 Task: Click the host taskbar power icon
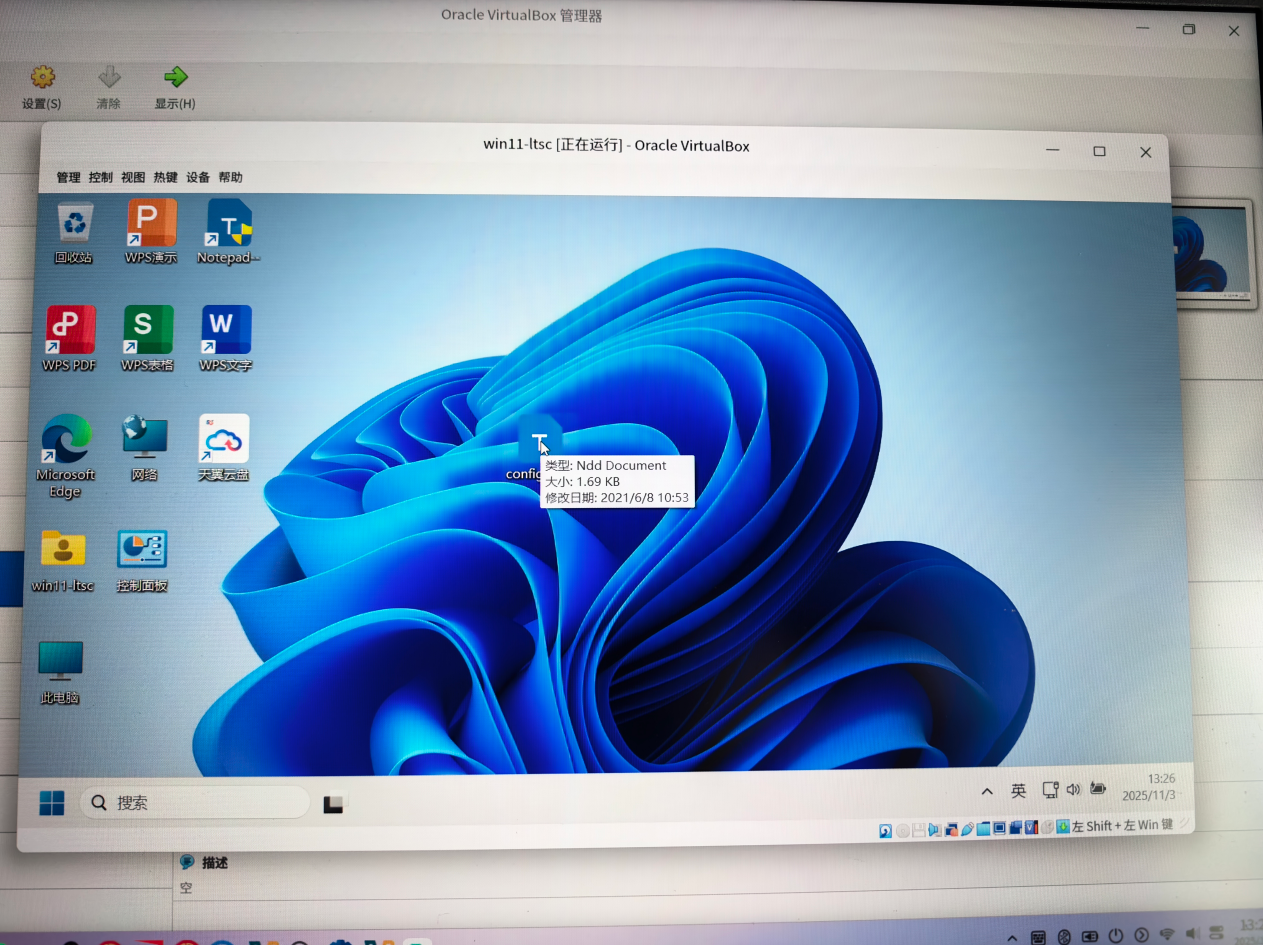tap(1115, 935)
